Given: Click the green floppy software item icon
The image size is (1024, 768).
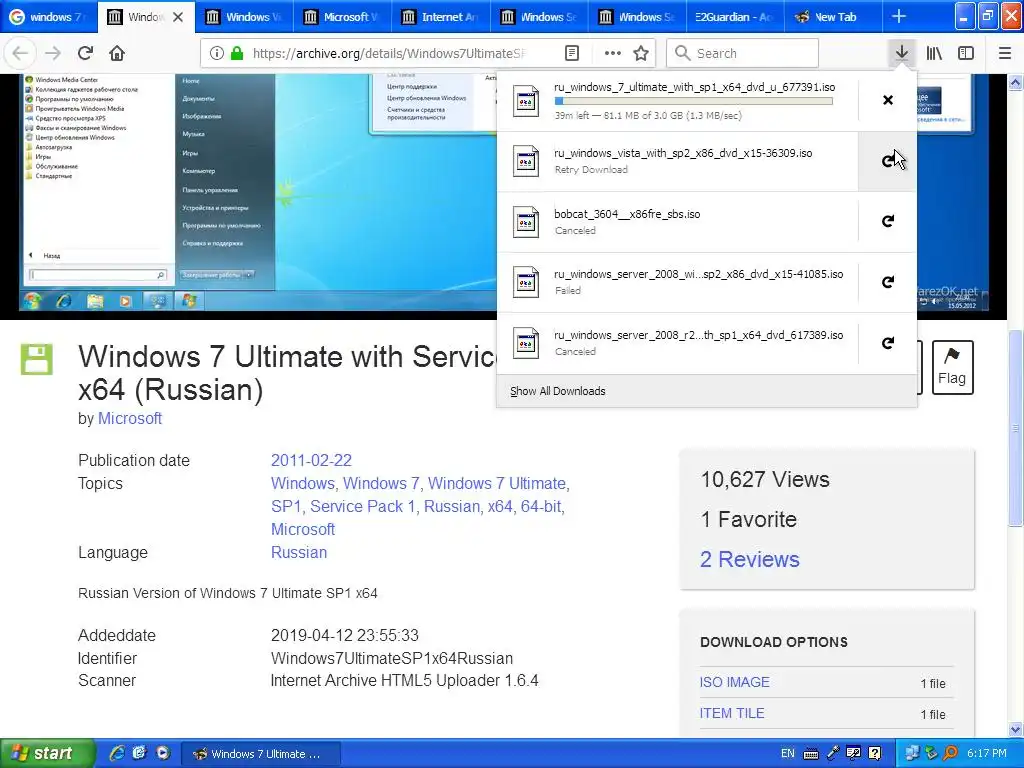Looking at the screenshot, I should [x=37, y=359].
